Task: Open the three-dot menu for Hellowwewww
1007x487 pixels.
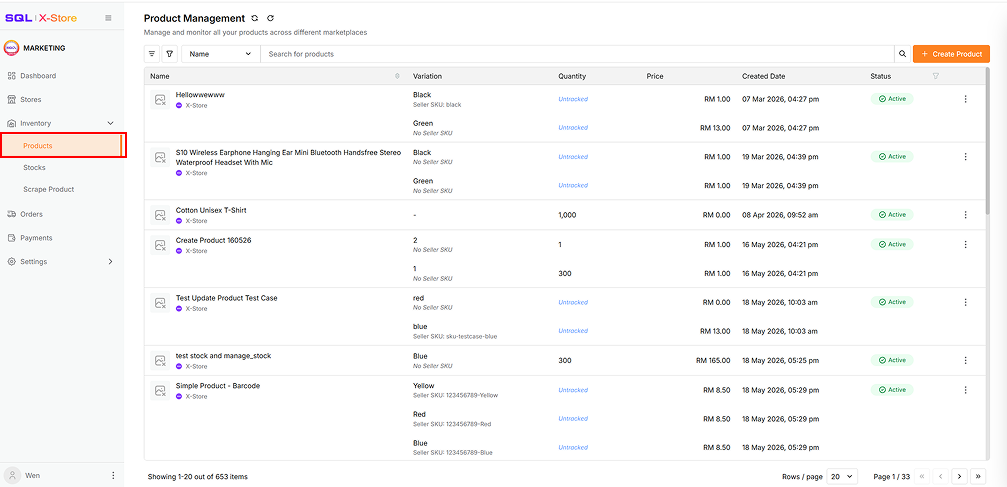Action: pyautogui.click(x=965, y=99)
